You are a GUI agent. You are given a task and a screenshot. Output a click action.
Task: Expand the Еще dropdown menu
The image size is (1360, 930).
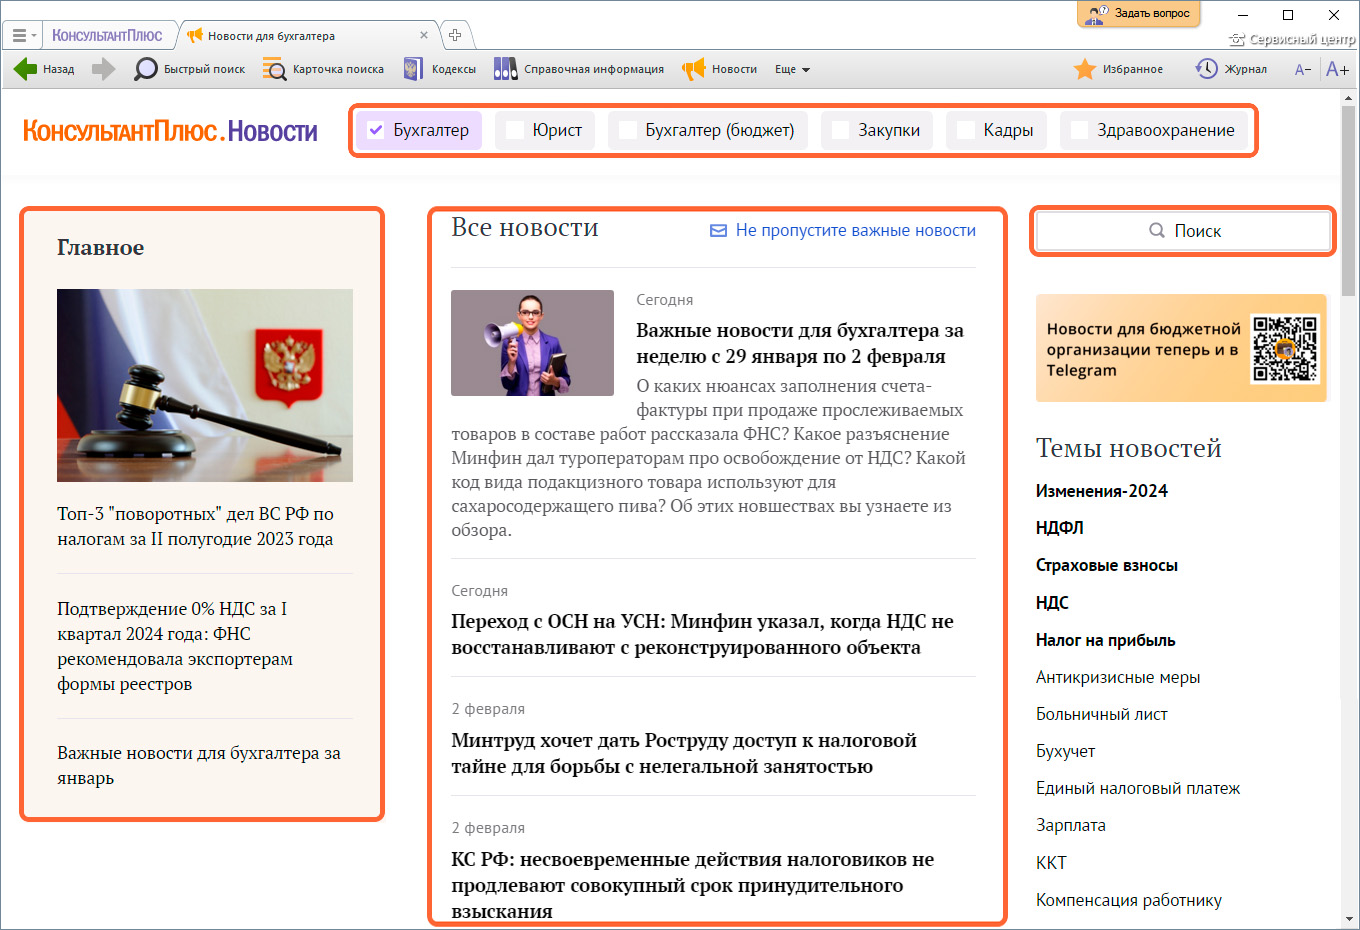point(792,69)
